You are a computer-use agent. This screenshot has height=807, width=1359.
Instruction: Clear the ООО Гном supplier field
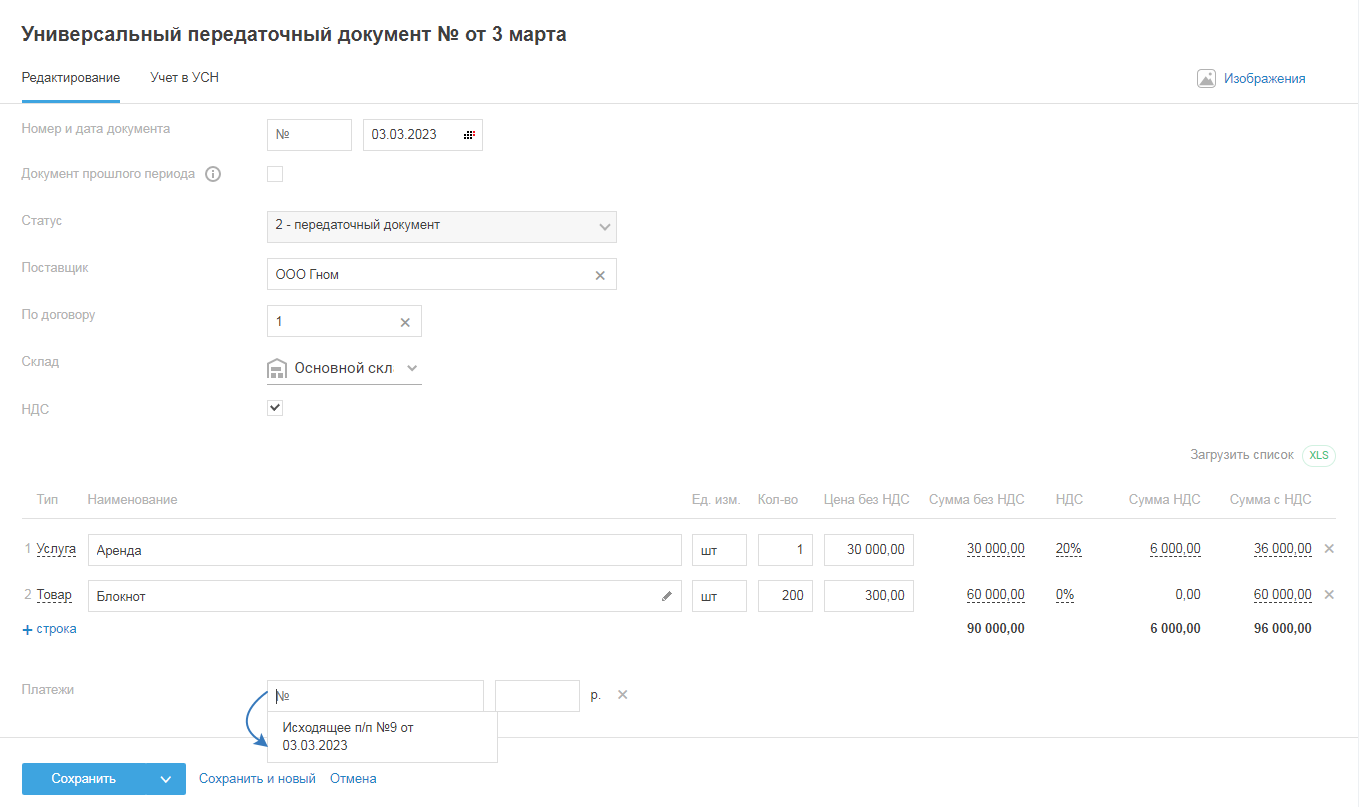[x=600, y=275]
